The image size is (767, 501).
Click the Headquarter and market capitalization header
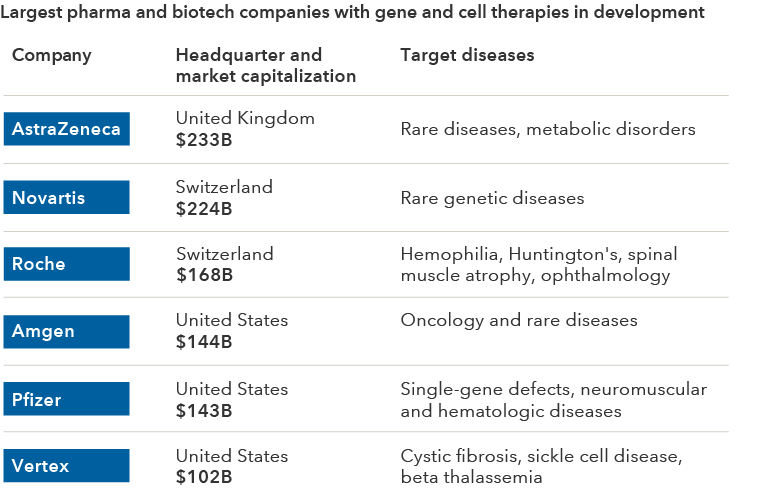pyautogui.click(x=265, y=65)
